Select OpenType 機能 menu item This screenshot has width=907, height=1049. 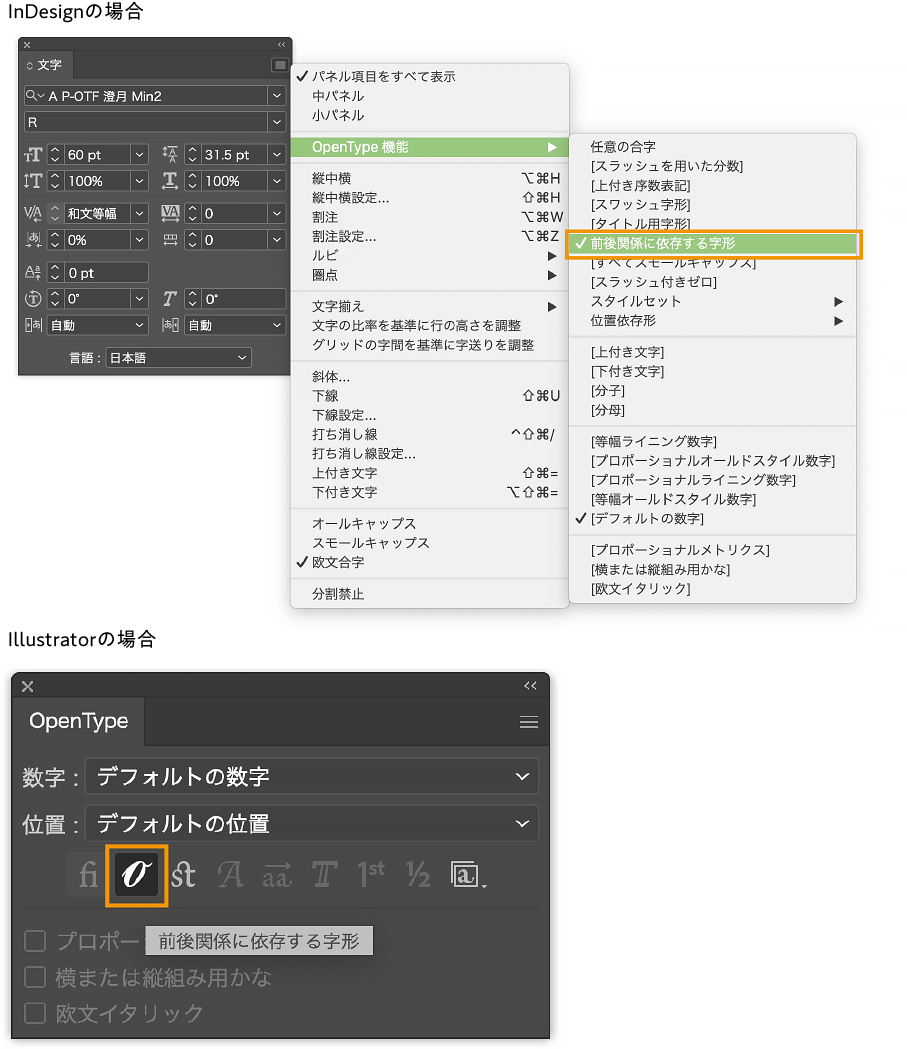click(429, 147)
